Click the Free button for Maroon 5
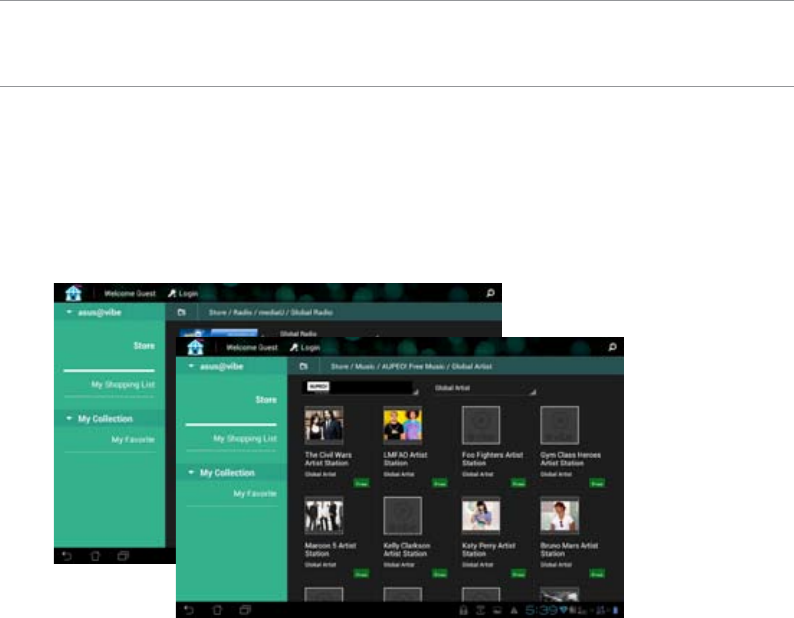The height and width of the screenshot is (618, 794). pos(361,574)
